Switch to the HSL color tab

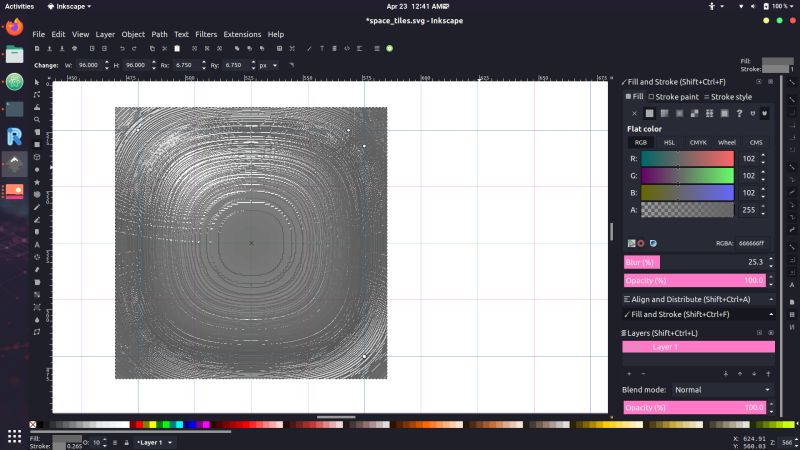(x=669, y=142)
